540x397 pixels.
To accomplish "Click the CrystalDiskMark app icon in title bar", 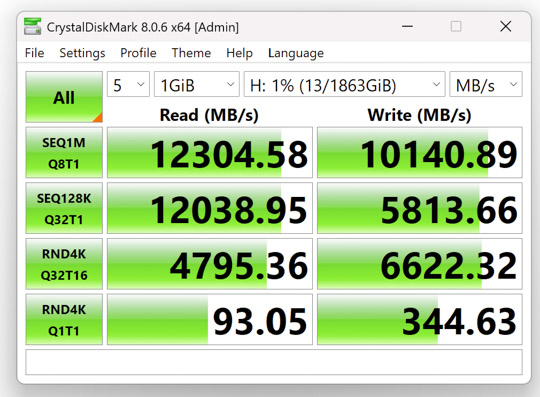I will point(32,27).
